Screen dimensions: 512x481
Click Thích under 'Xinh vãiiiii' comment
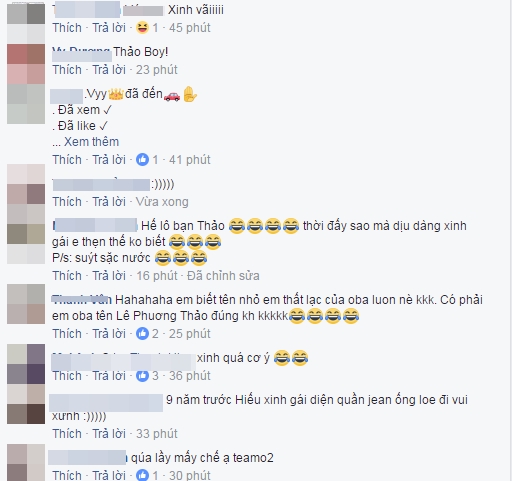67,28
